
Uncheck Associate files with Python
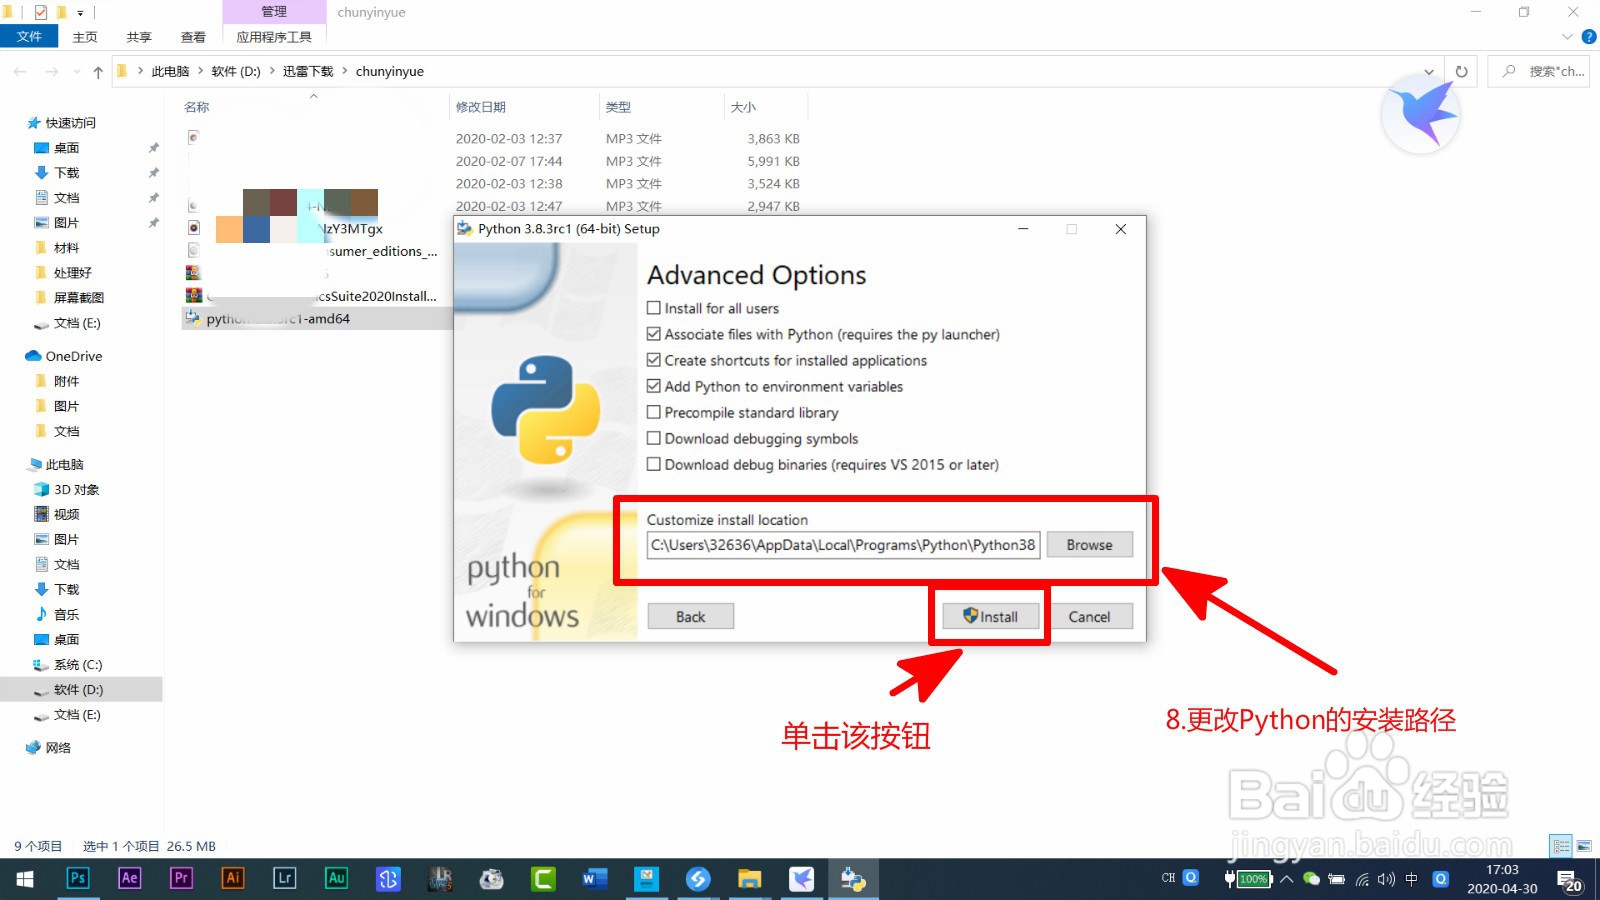654,334
